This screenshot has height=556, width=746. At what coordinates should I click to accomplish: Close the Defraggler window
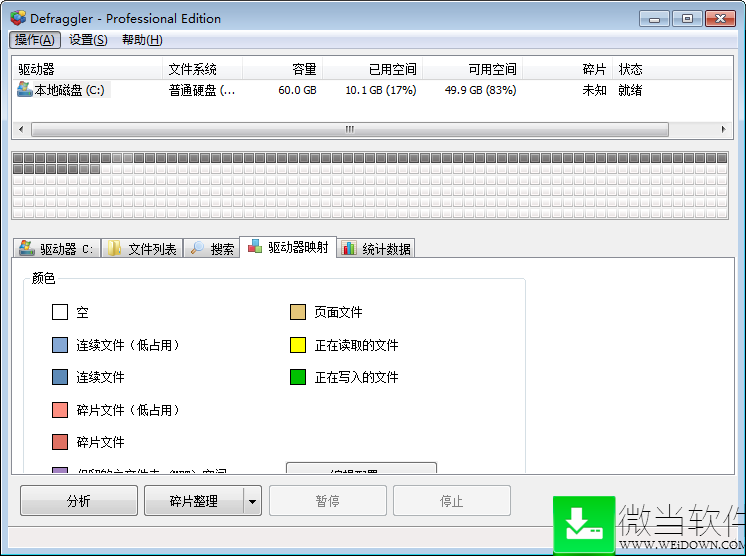[720, 19]
